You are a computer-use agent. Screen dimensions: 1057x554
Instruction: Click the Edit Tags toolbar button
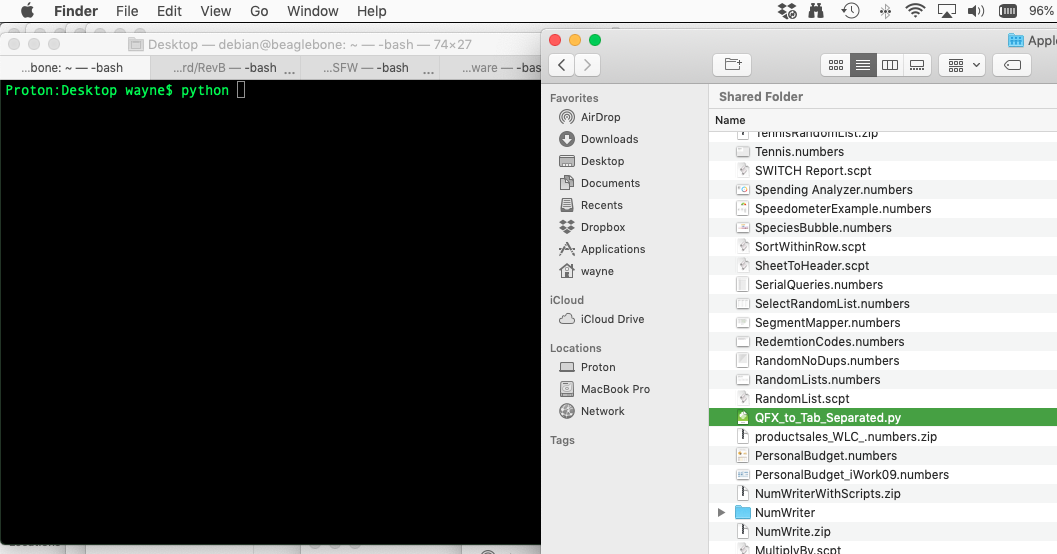click(1012, 65)
